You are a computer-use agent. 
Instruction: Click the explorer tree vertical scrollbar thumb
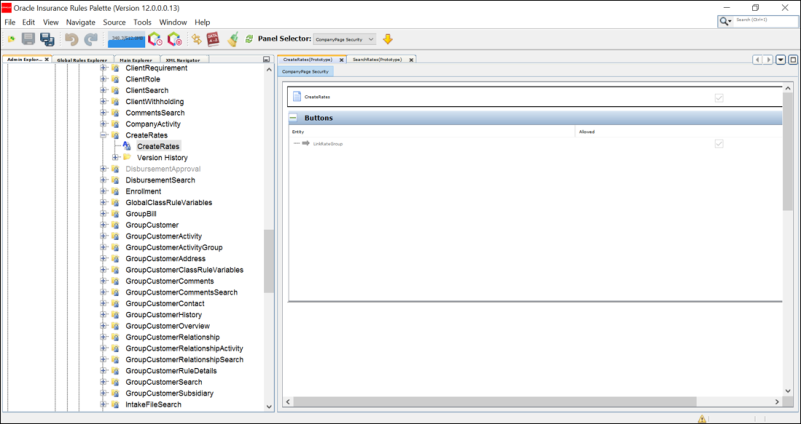point(269,261)
